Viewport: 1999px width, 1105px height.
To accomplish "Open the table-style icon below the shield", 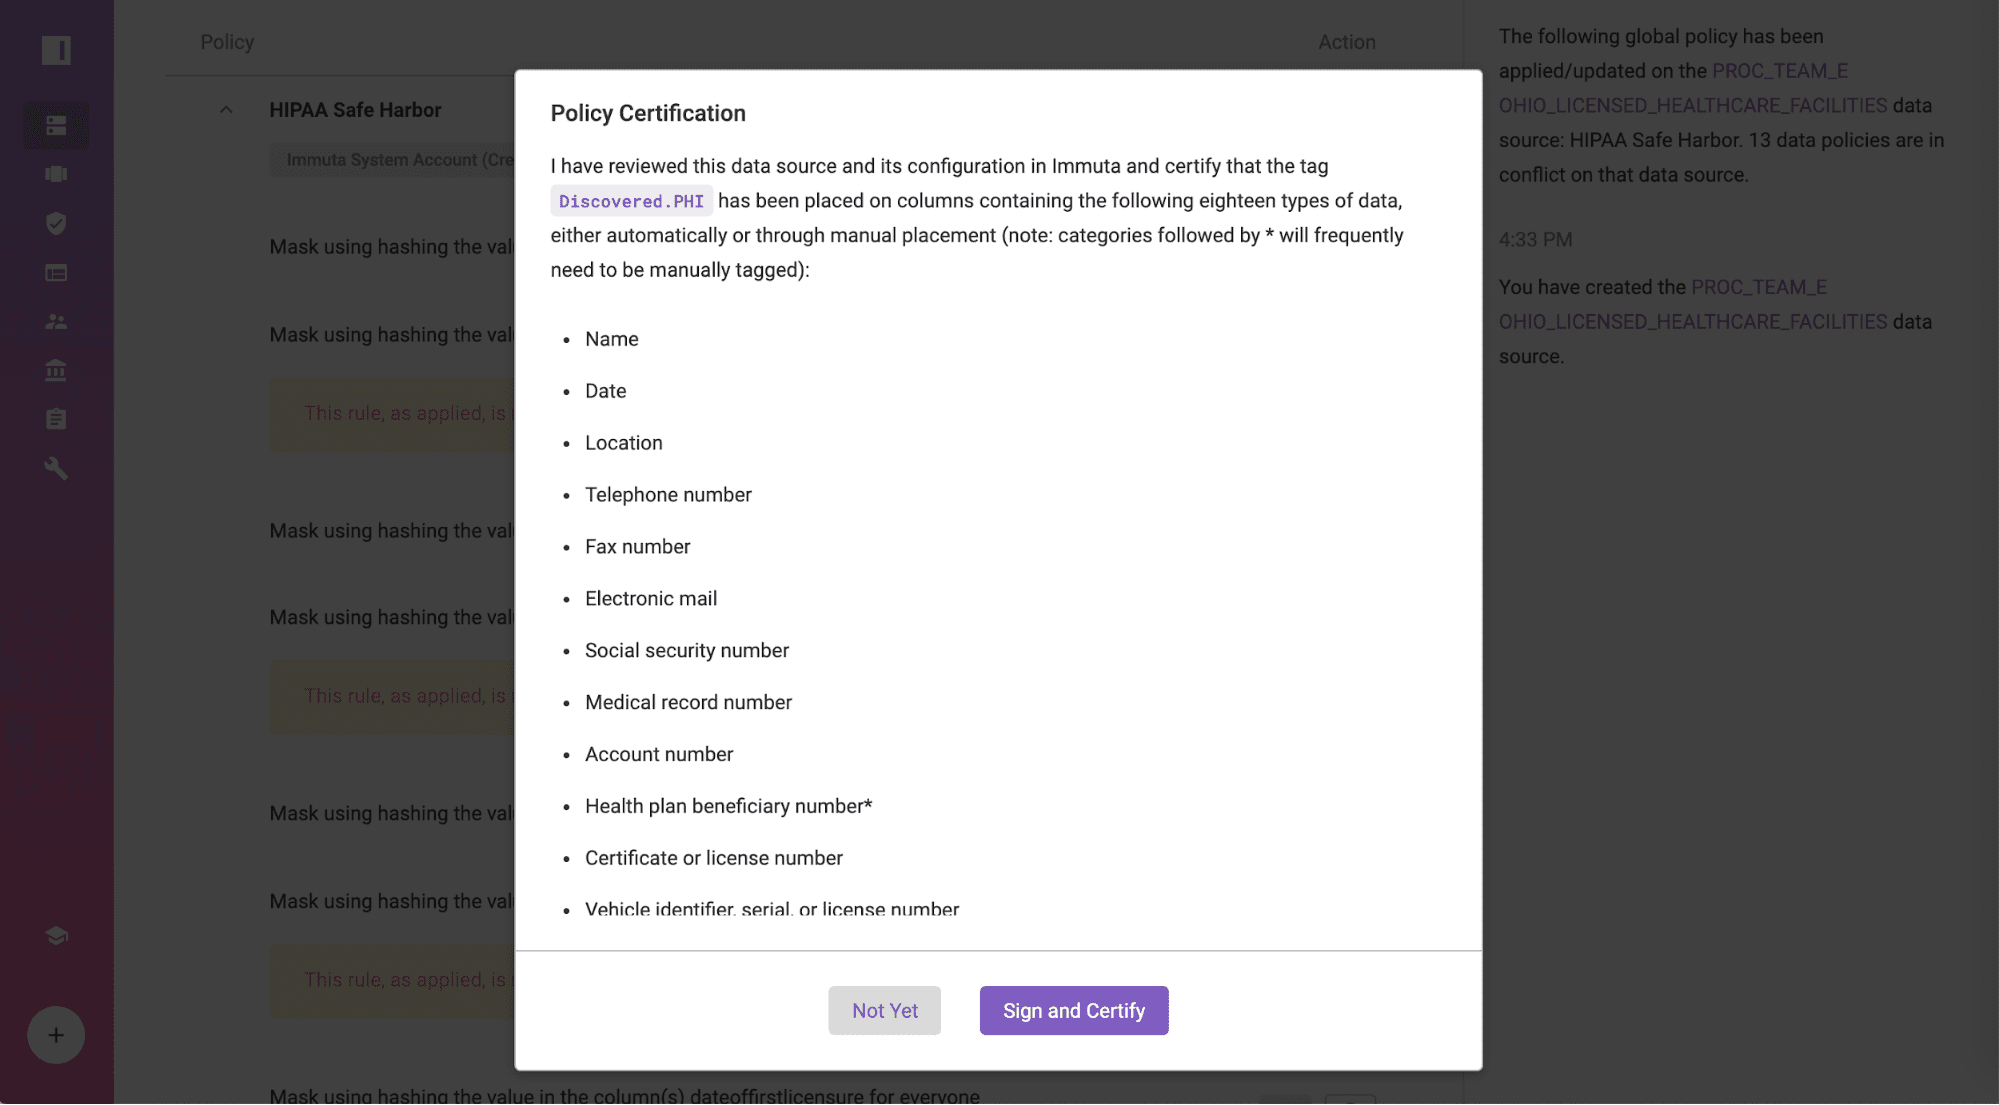I will click(56, 272).
